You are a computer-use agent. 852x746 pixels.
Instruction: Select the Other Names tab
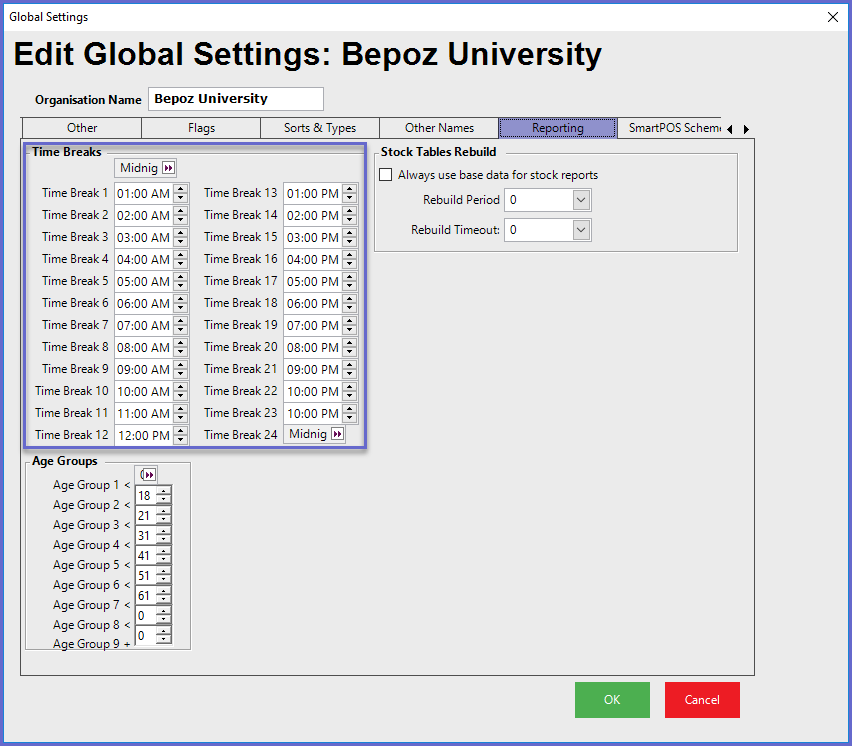pyautogui.click(x=439, y=128)
